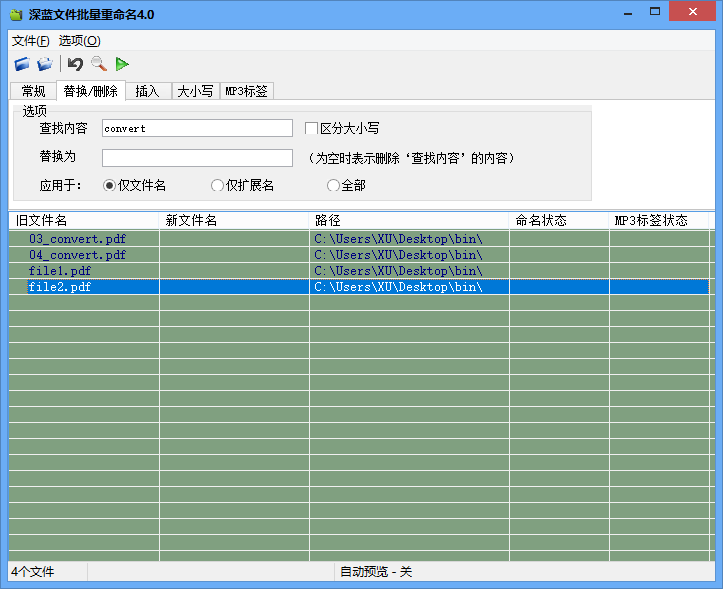
Task: Click the magnifier preview icon
Action: 99,64
